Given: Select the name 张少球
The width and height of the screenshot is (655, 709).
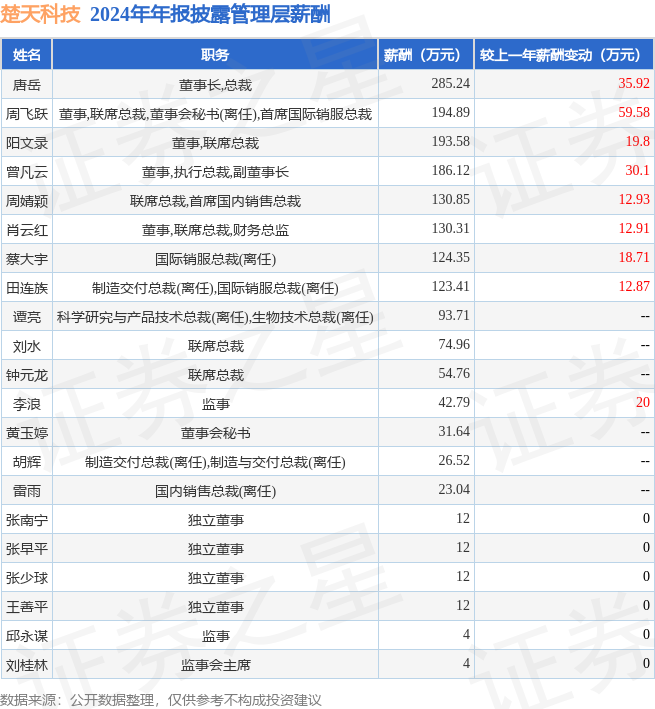Looking at the screenshot, I should pos(27,578).
